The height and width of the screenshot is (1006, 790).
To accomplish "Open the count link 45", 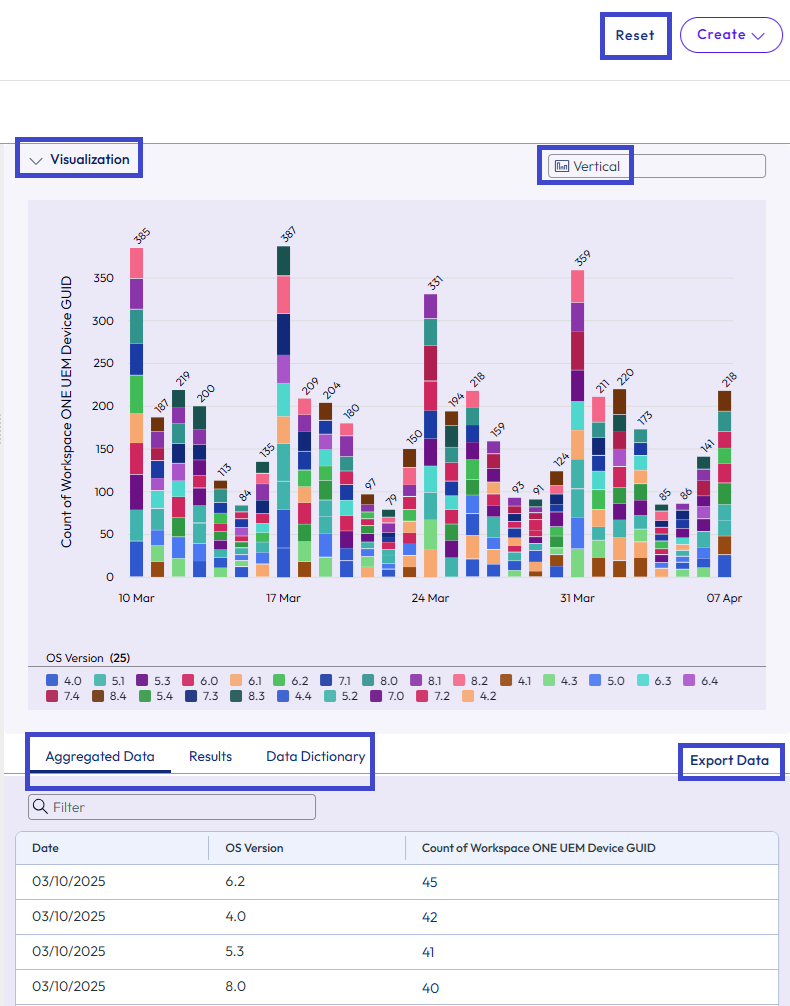I will point(429,882).
